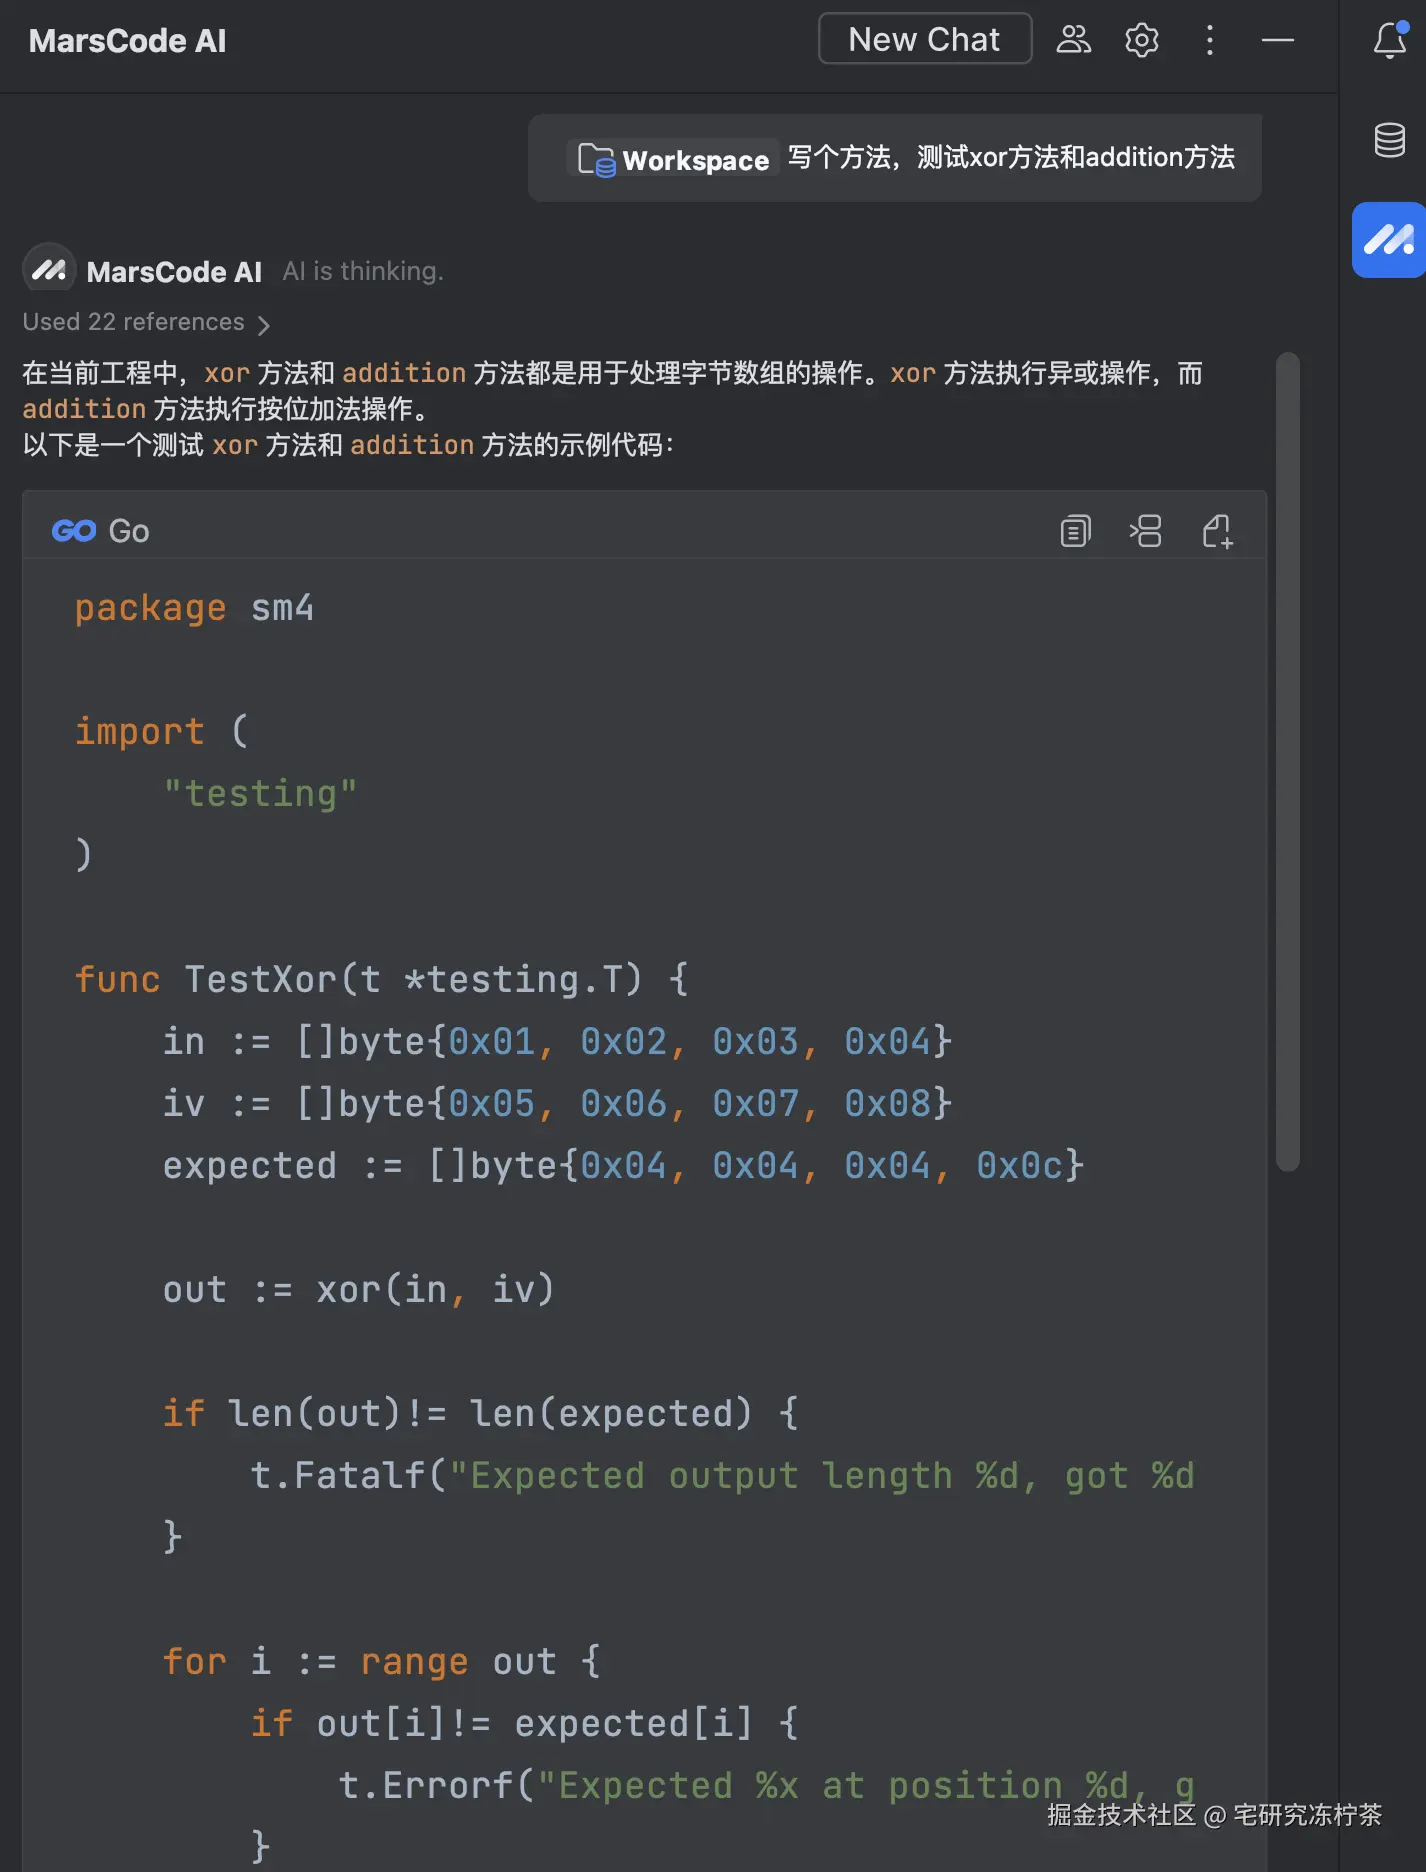The width and height of the screenshot is (1426, 1872).
Task: Click the 'out := xor(in, iv)' line
Action: (x=358, y=1289)
